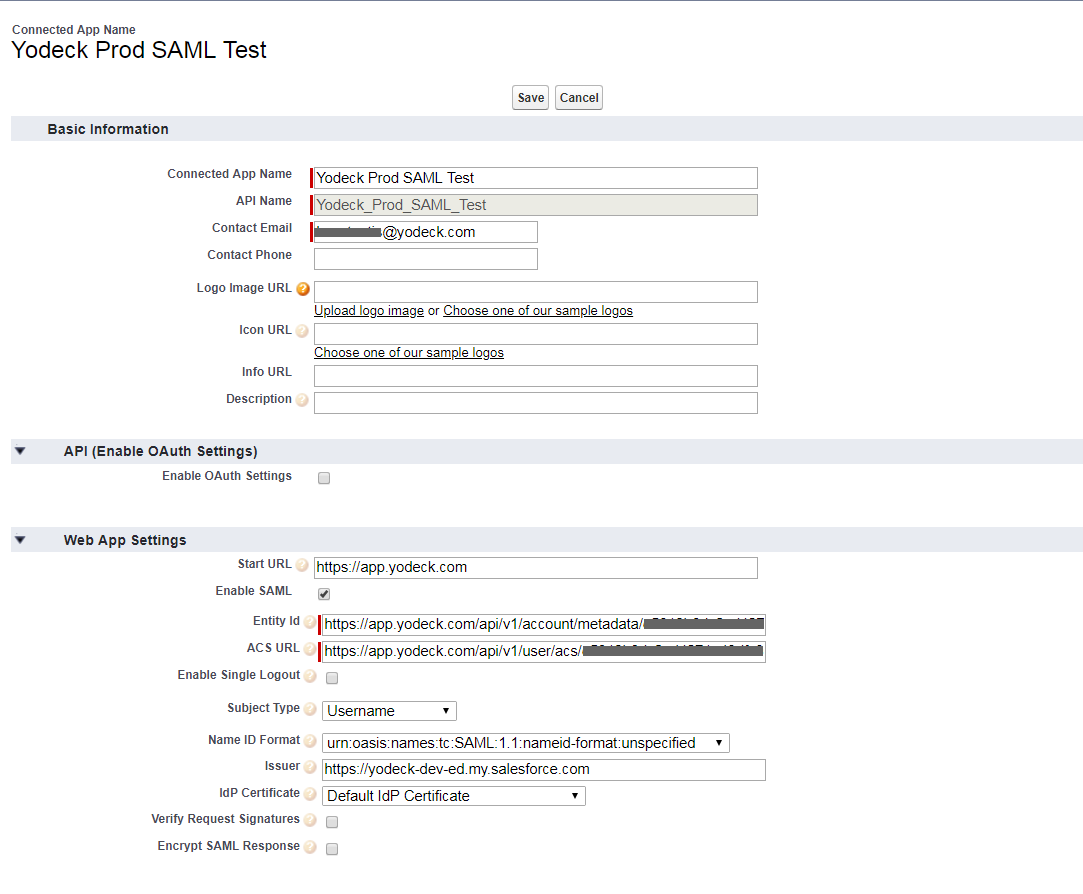
Task: Open the Name ID Format dropdown
Action: pyautogui.click(x=525, y=743)
